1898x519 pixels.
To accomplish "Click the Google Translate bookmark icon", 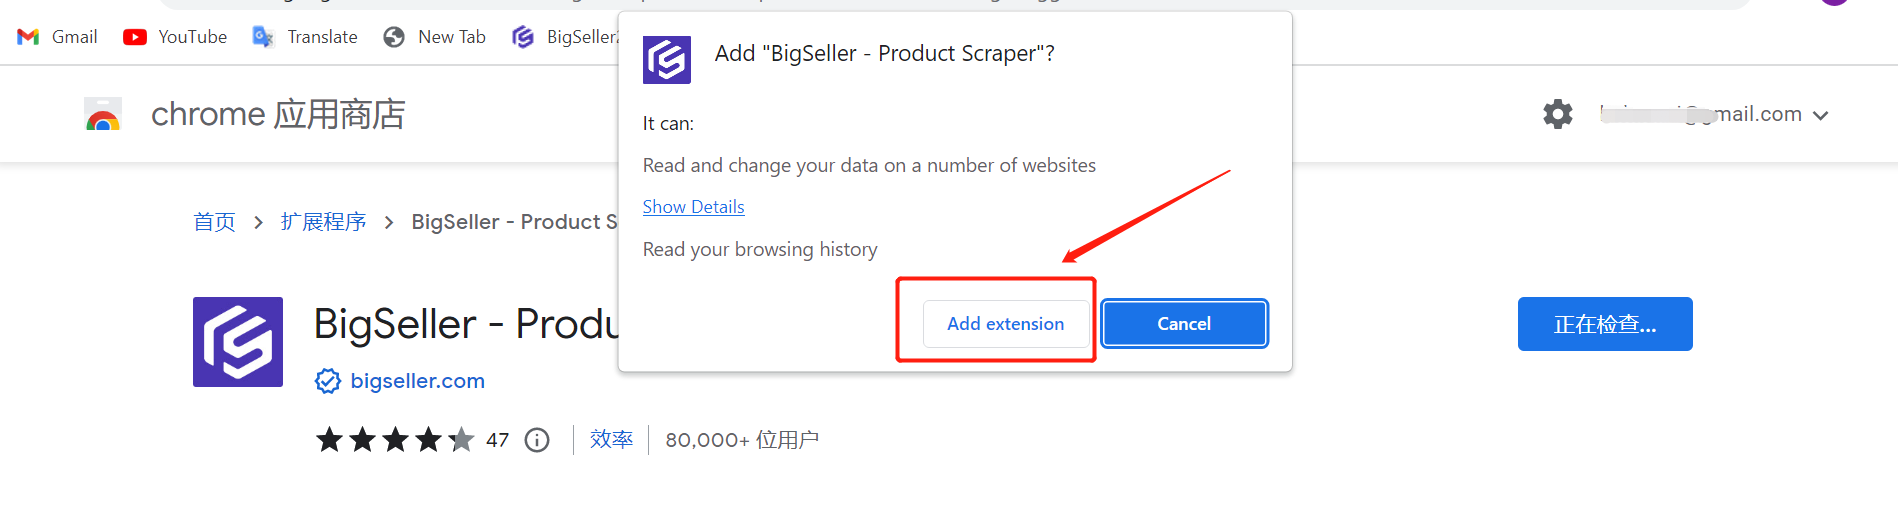I will point(263,37).
